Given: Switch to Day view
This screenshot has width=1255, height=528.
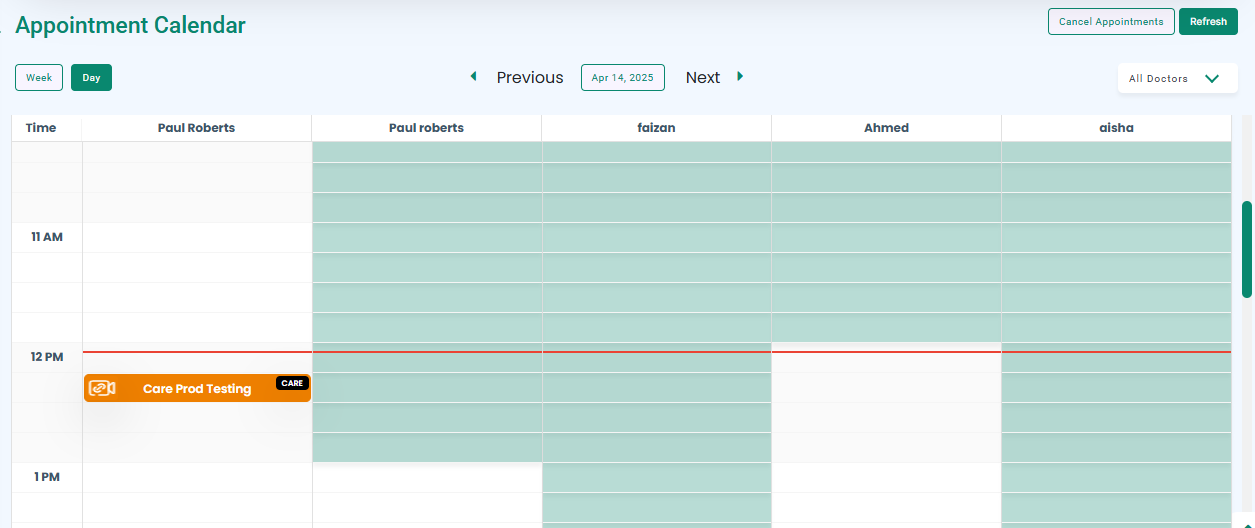Looking at the screenshot, I should coord(91,77).
